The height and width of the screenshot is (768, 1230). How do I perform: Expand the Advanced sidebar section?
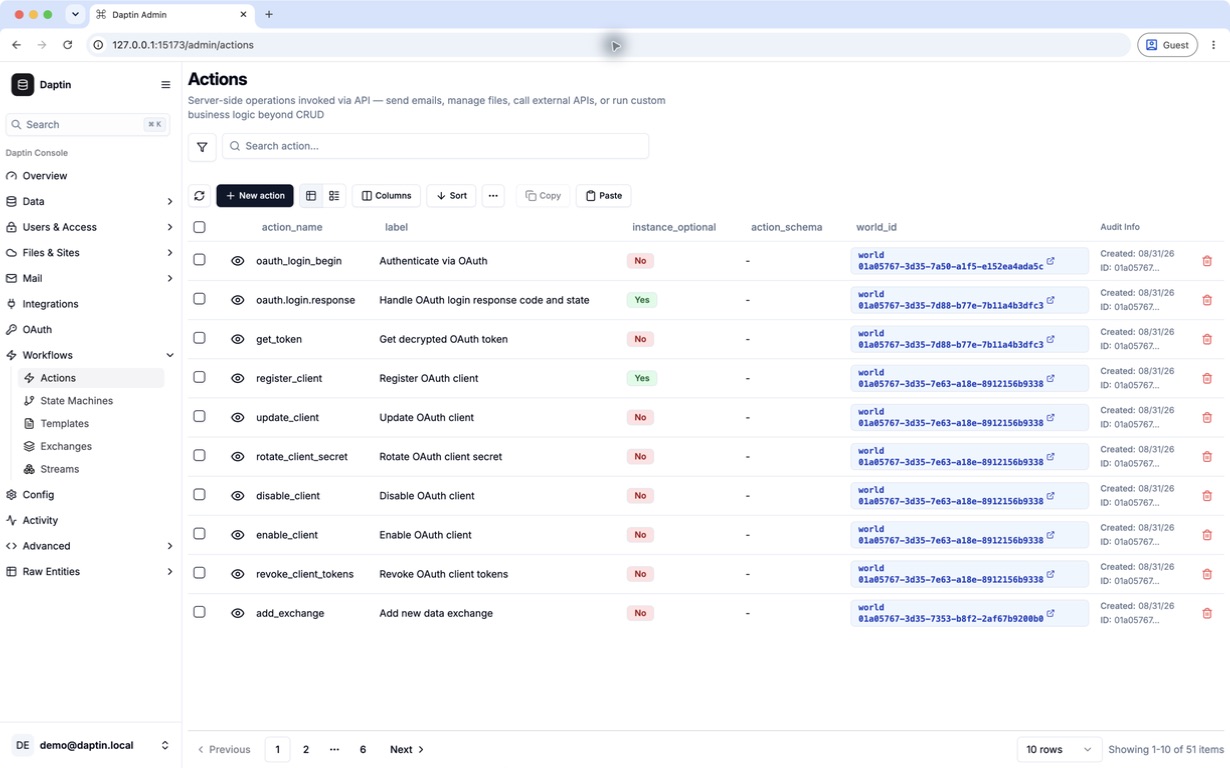click(x=89, y=546)
